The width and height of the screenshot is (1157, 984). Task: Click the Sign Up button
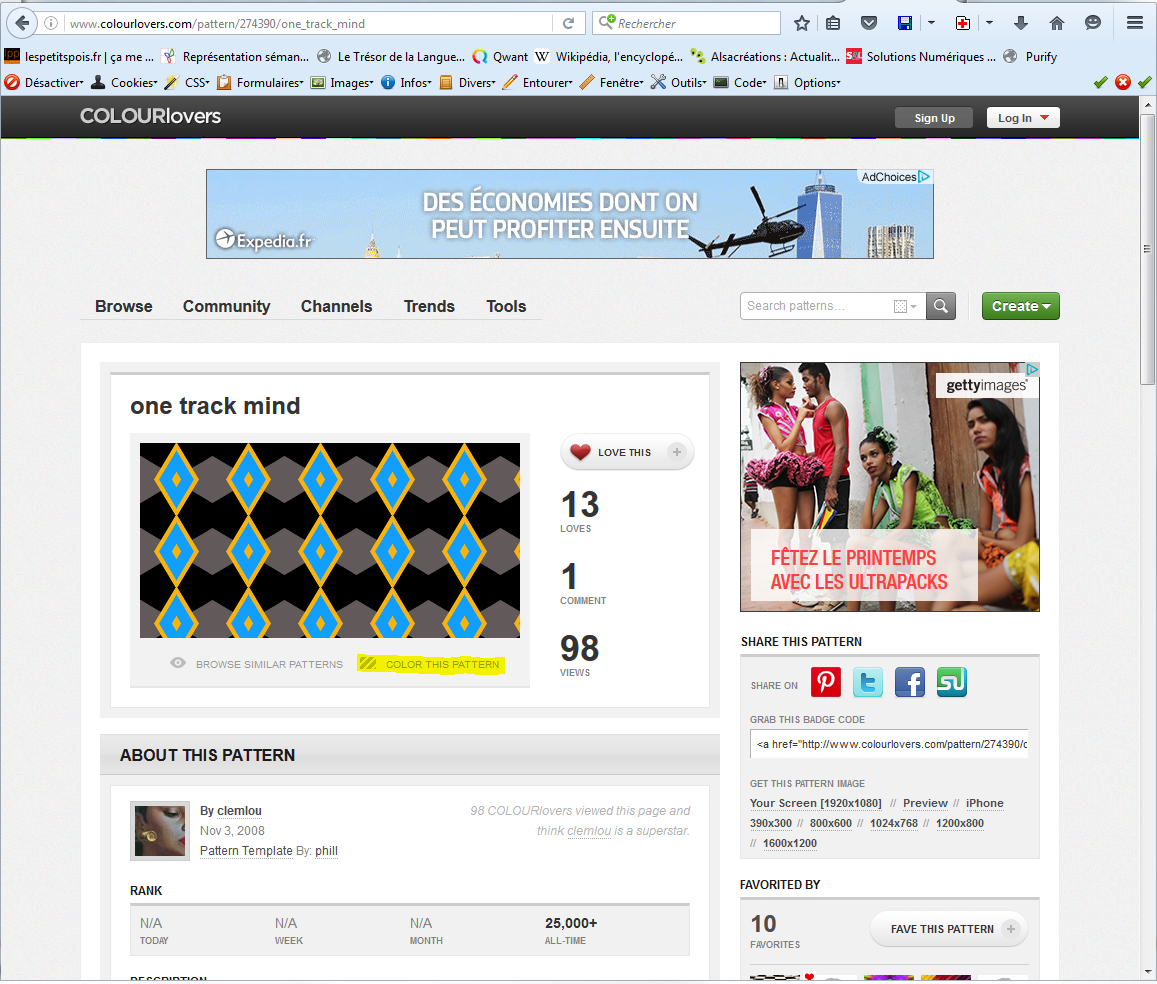[934, 118]
